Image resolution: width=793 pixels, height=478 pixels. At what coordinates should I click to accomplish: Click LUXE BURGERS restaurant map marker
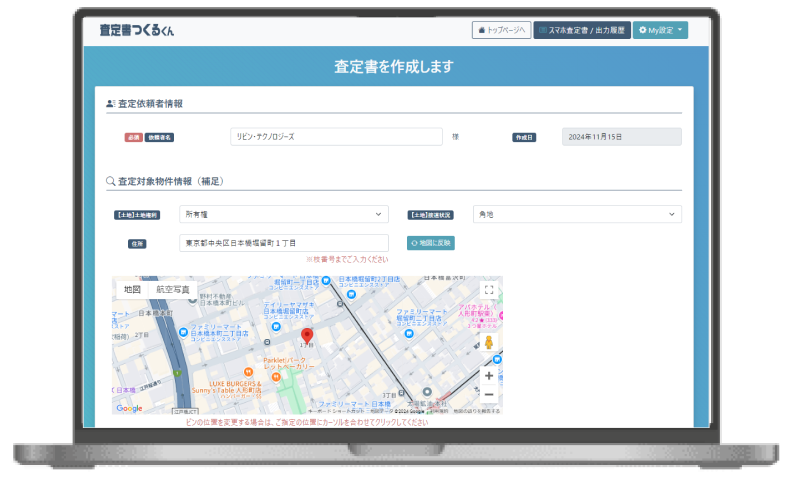click(x=248, y=372)
